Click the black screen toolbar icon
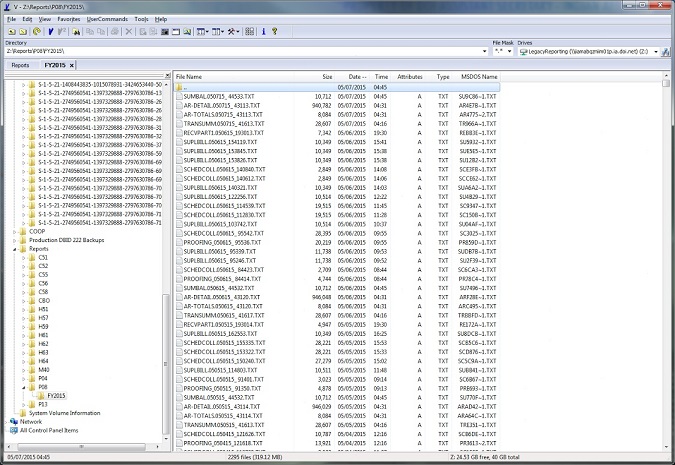 pos(164,31)
